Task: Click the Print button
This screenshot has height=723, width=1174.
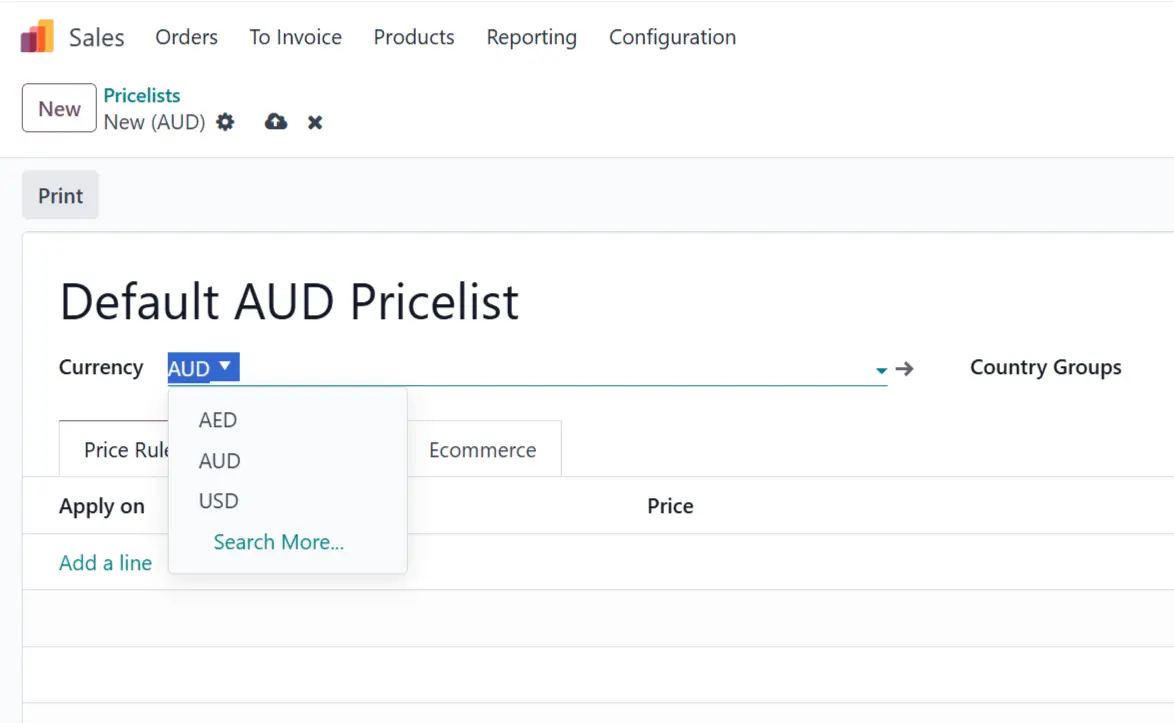Action: click(x=60, y=195)
